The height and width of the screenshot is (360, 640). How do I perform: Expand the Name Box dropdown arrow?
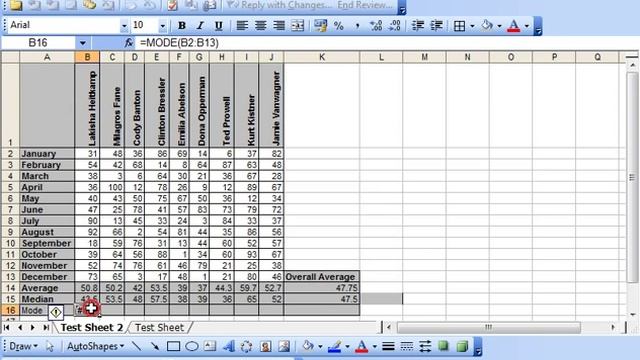tap(83, 43)
